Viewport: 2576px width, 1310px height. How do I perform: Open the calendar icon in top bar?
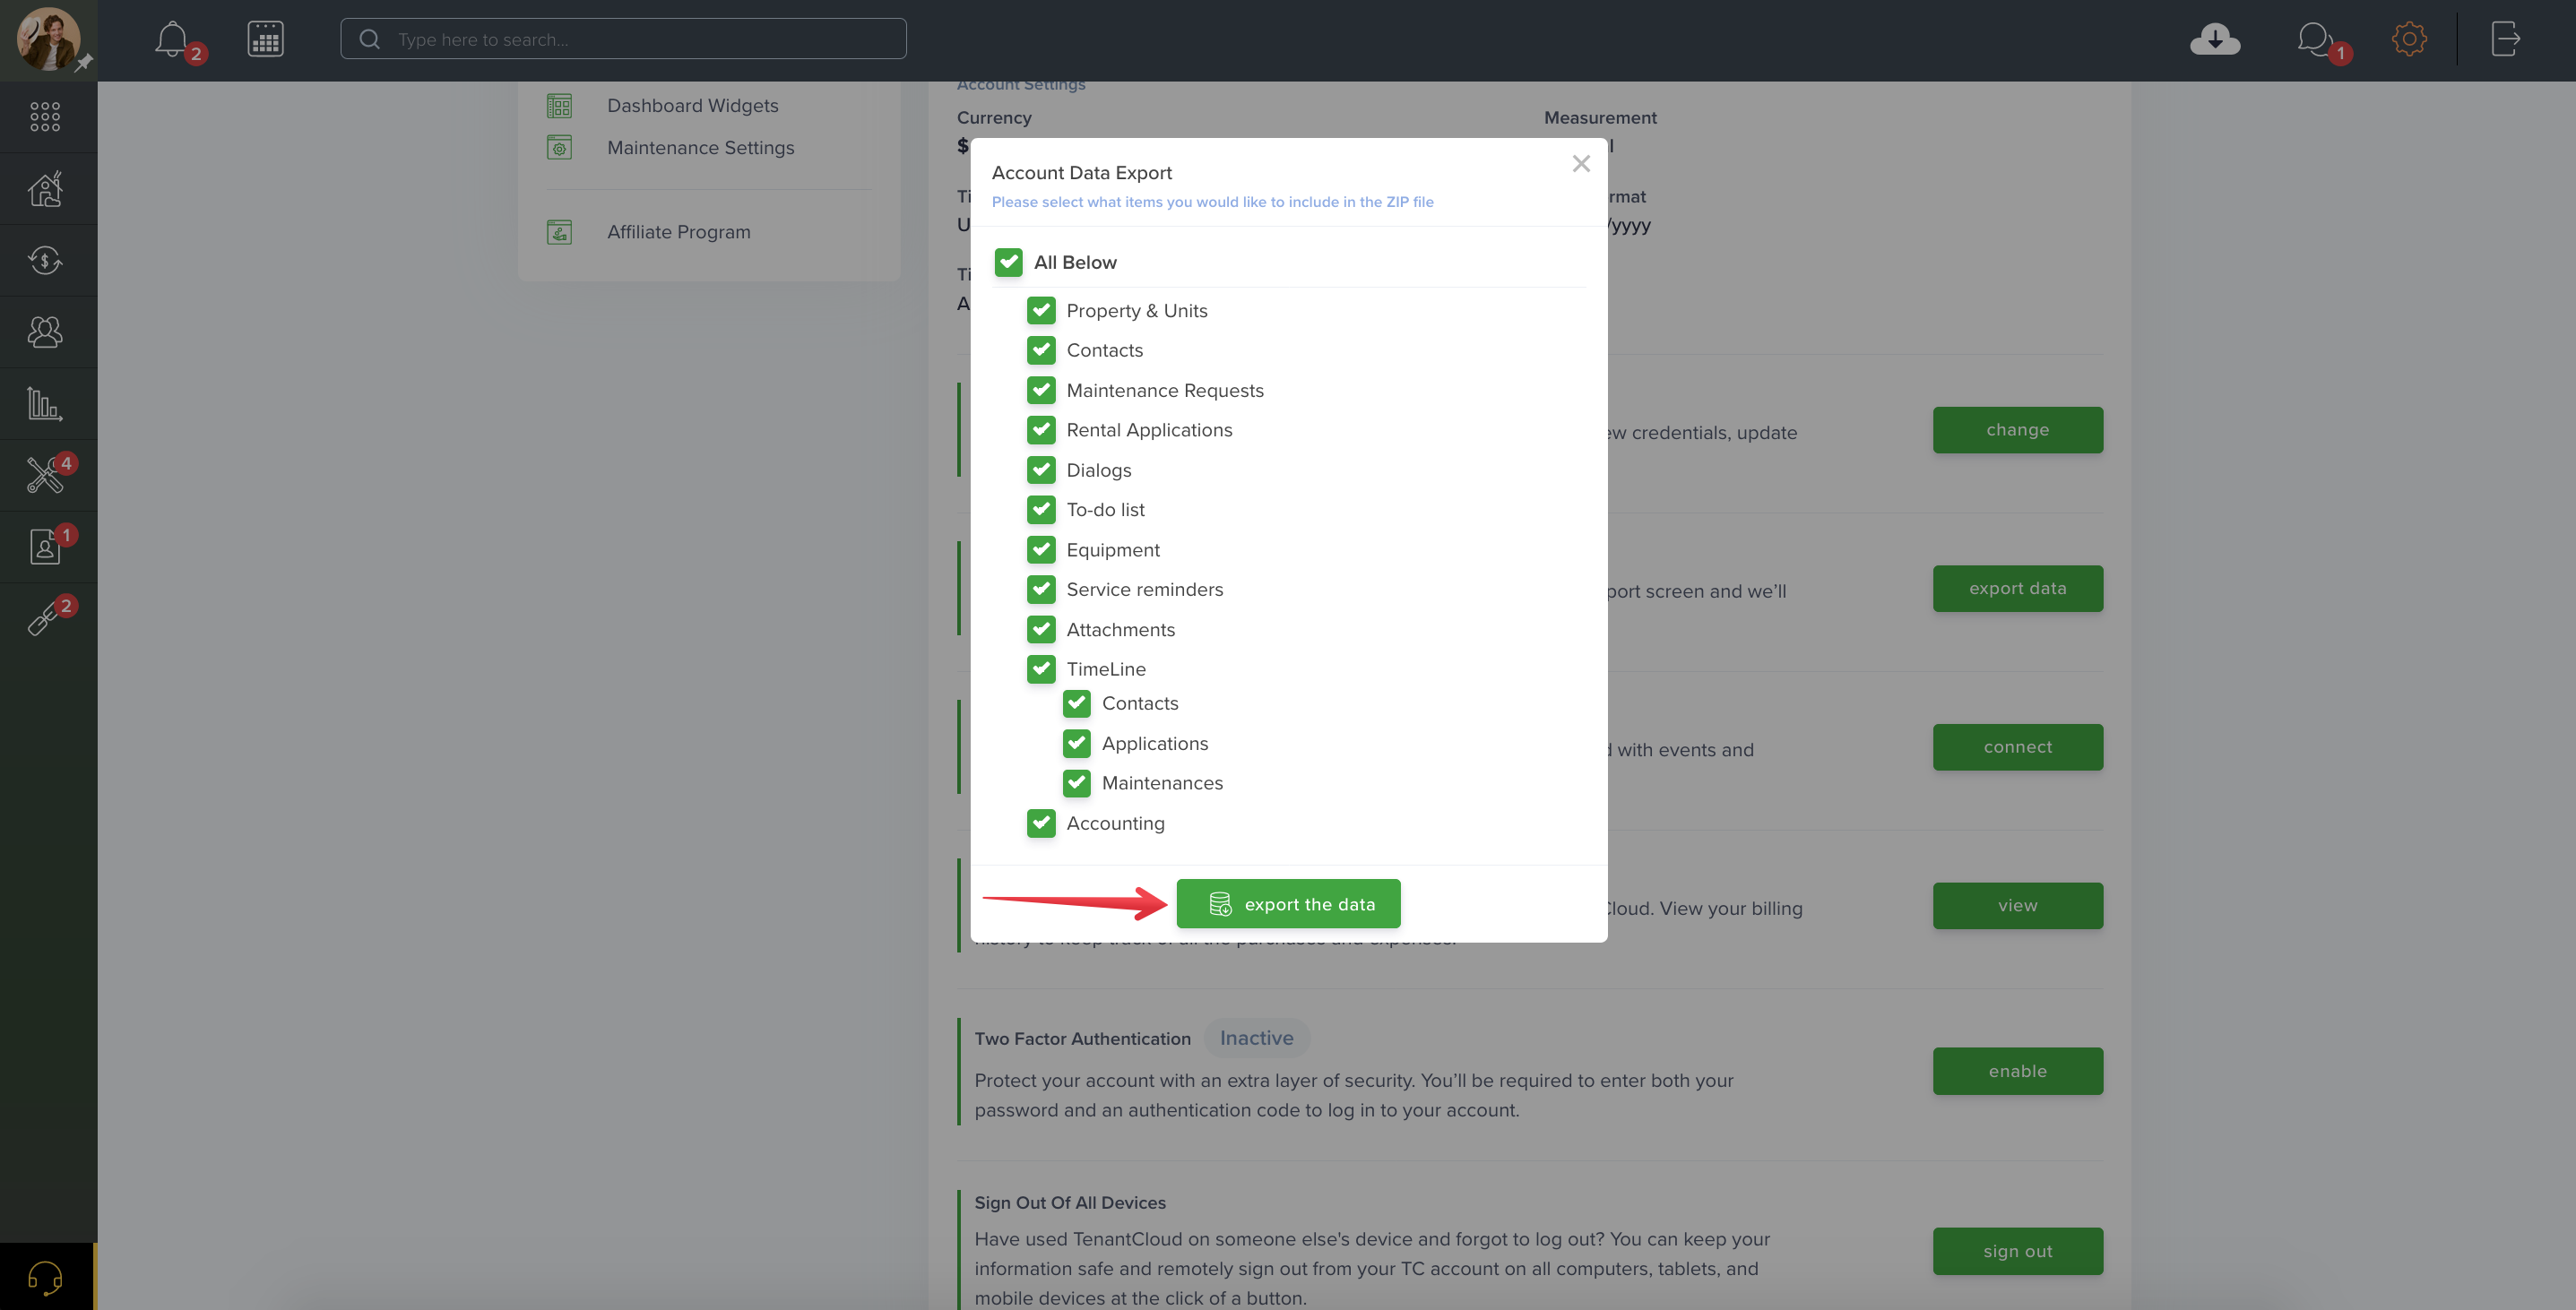265,40
